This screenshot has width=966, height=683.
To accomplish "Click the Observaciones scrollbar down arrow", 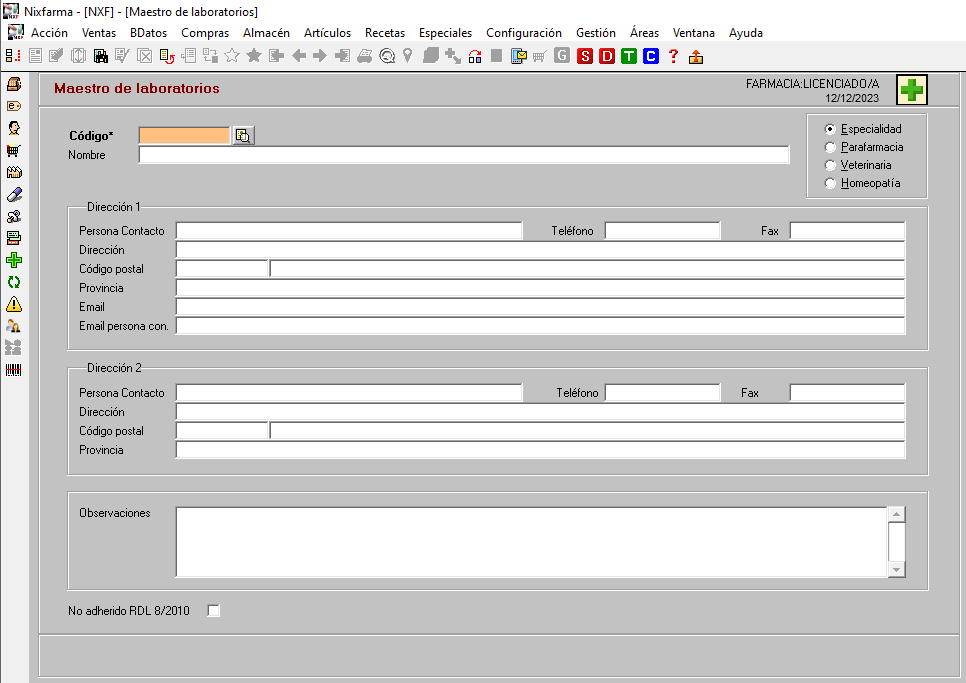I will pyautogui.click(x=896, y=570).
